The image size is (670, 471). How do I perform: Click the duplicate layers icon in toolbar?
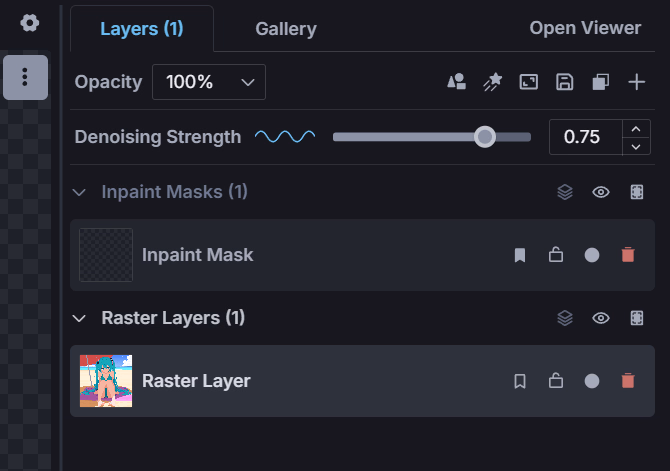(x=600, y=82)
